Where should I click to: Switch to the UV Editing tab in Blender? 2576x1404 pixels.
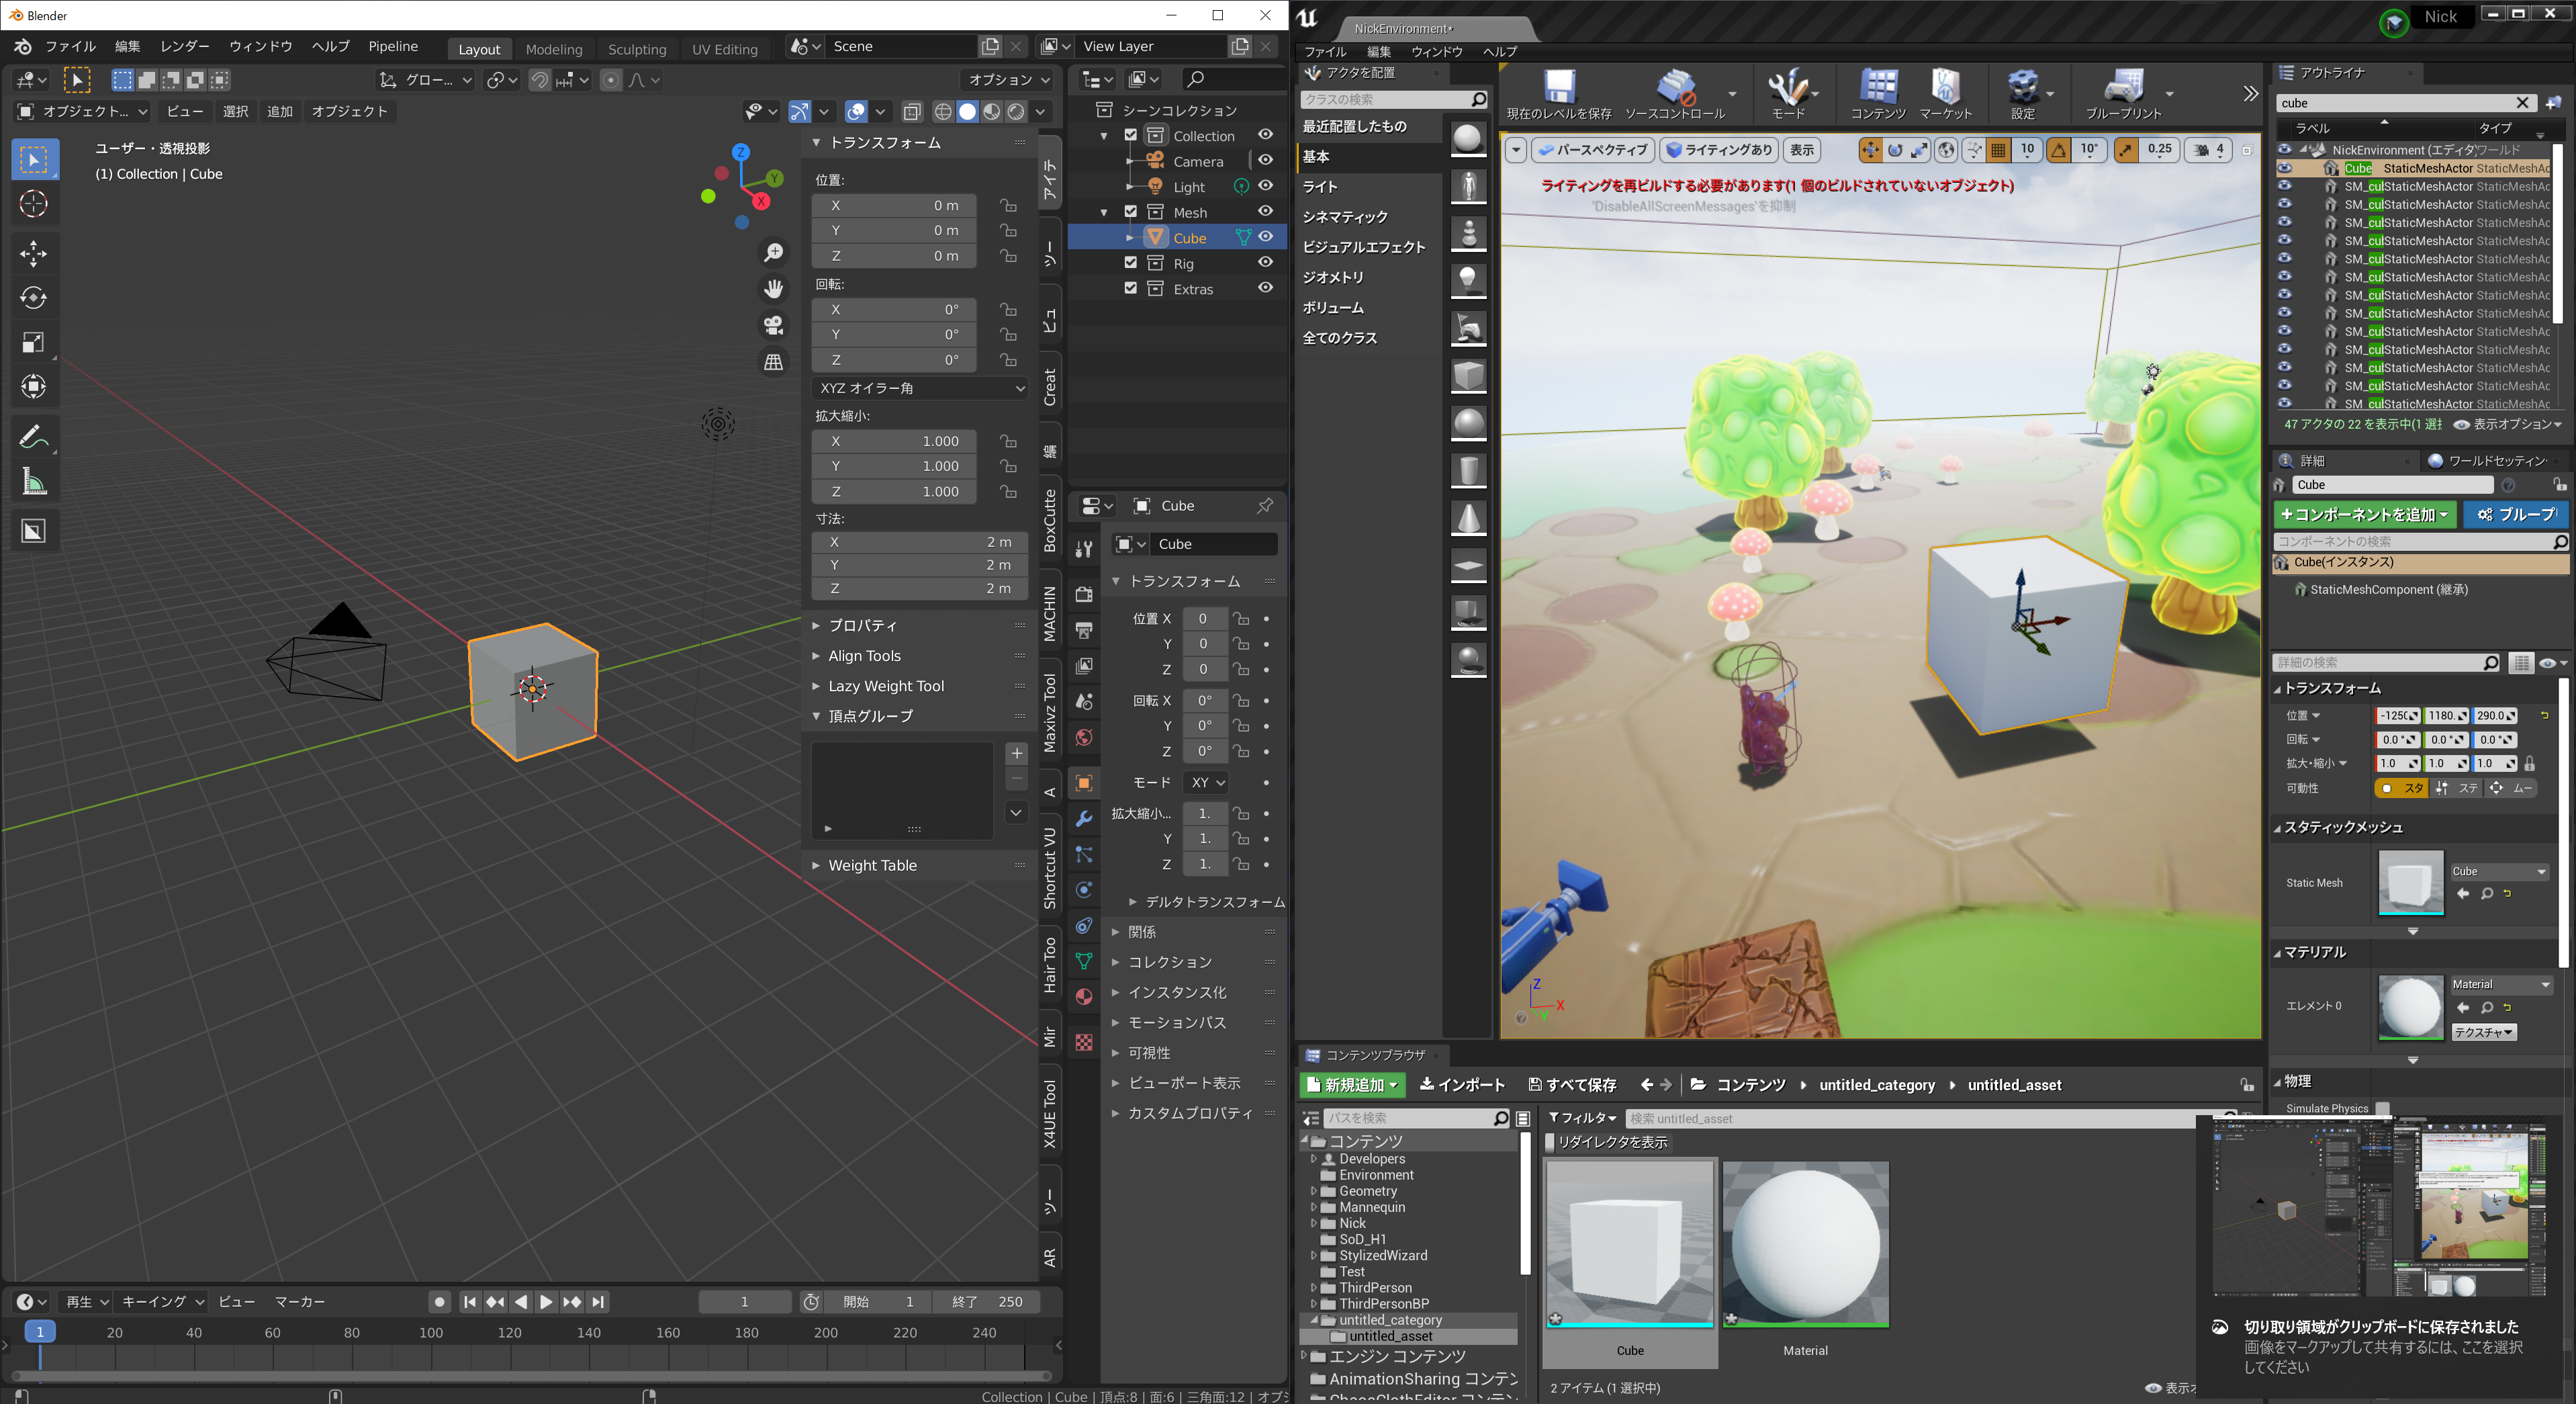click(725, 49)
